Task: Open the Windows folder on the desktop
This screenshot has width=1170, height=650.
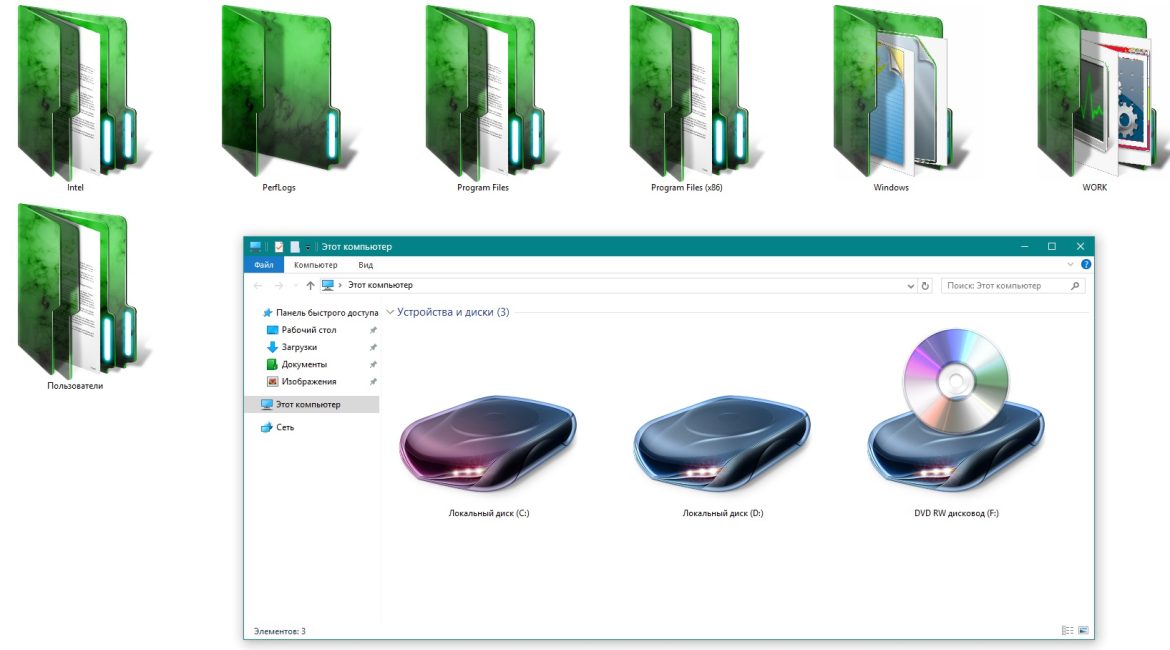Action: tap(889, 95)
